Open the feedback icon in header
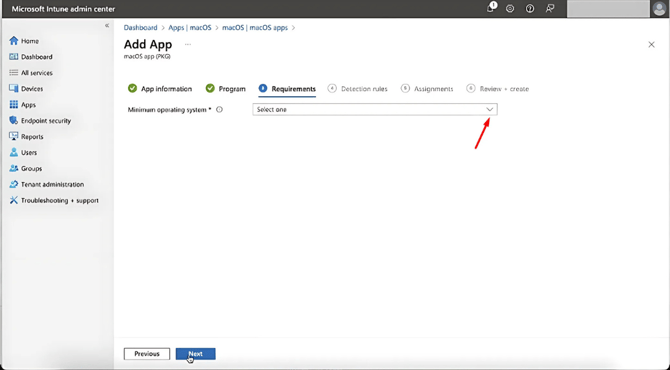This screenshot has height=370, width=670. click(550, 9)
